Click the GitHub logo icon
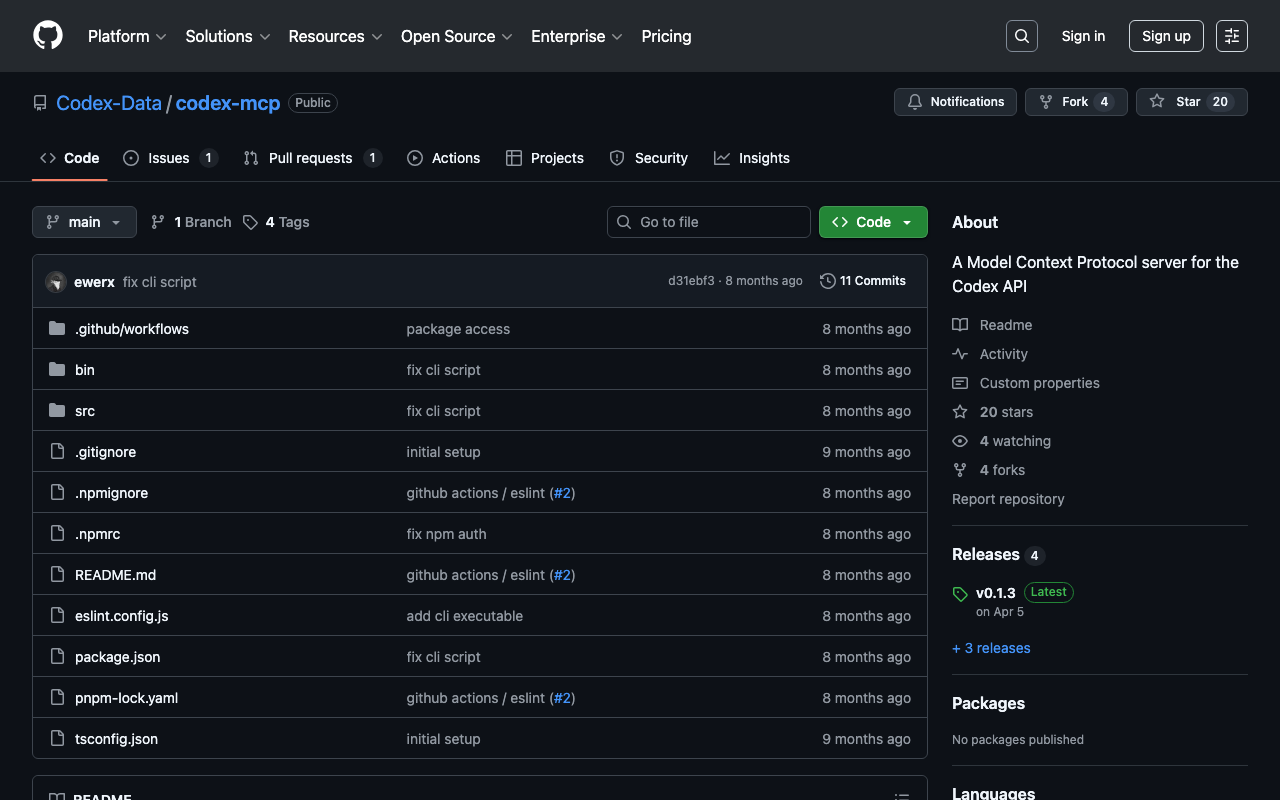The width and height of the screenshot is (1280, 800). pyautogui.click(x=48, y=36)
